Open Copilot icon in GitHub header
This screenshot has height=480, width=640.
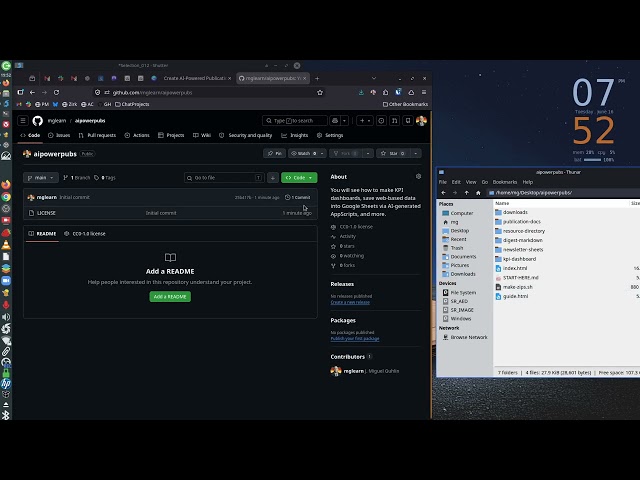coord(335,120)
